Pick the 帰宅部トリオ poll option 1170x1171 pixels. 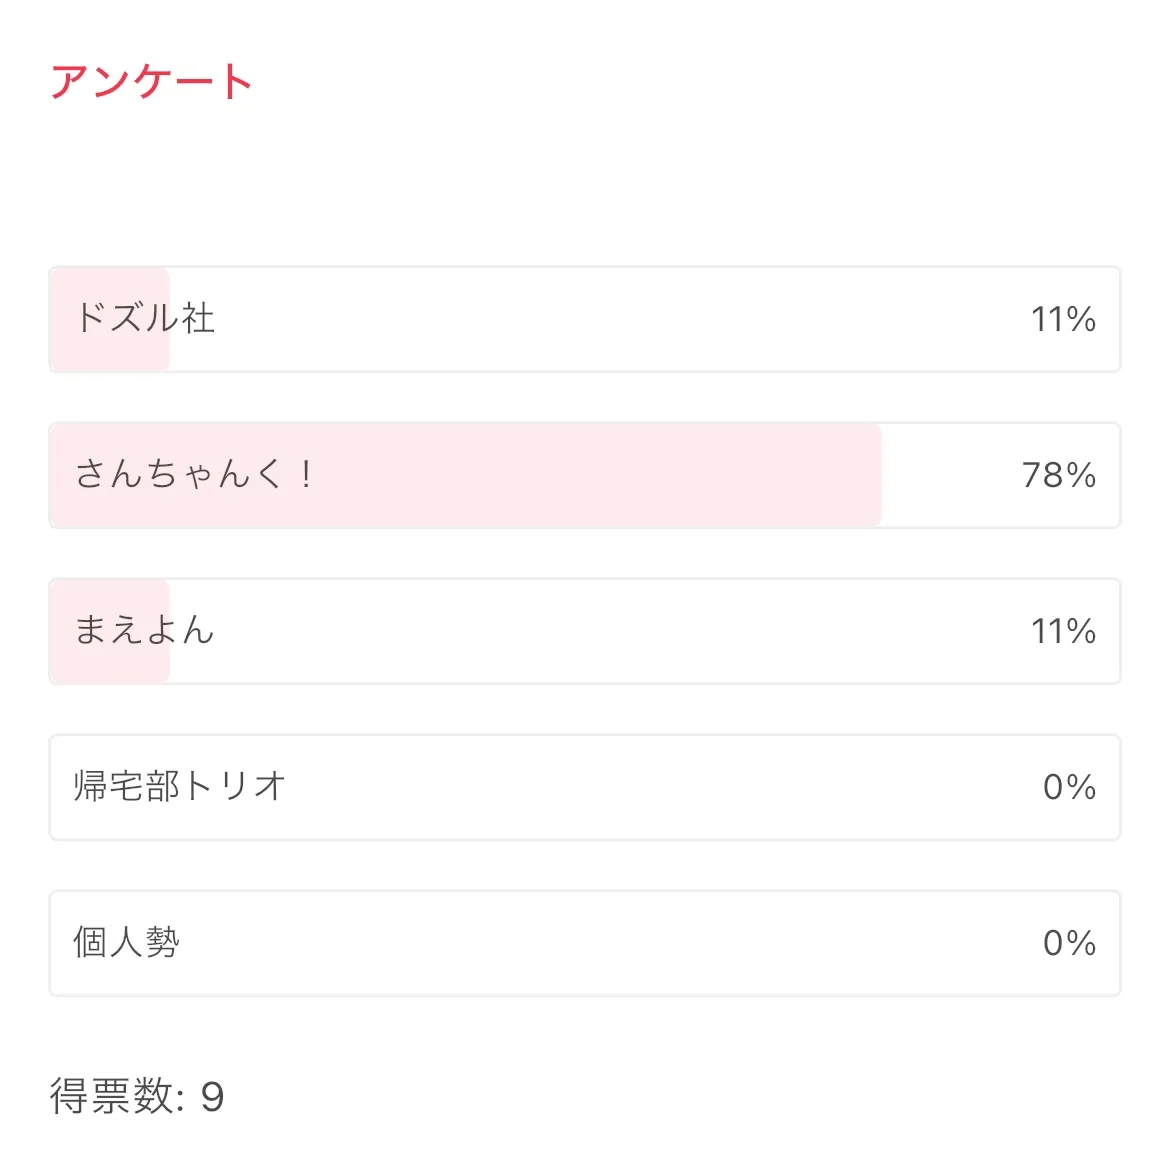click(180, 787)
